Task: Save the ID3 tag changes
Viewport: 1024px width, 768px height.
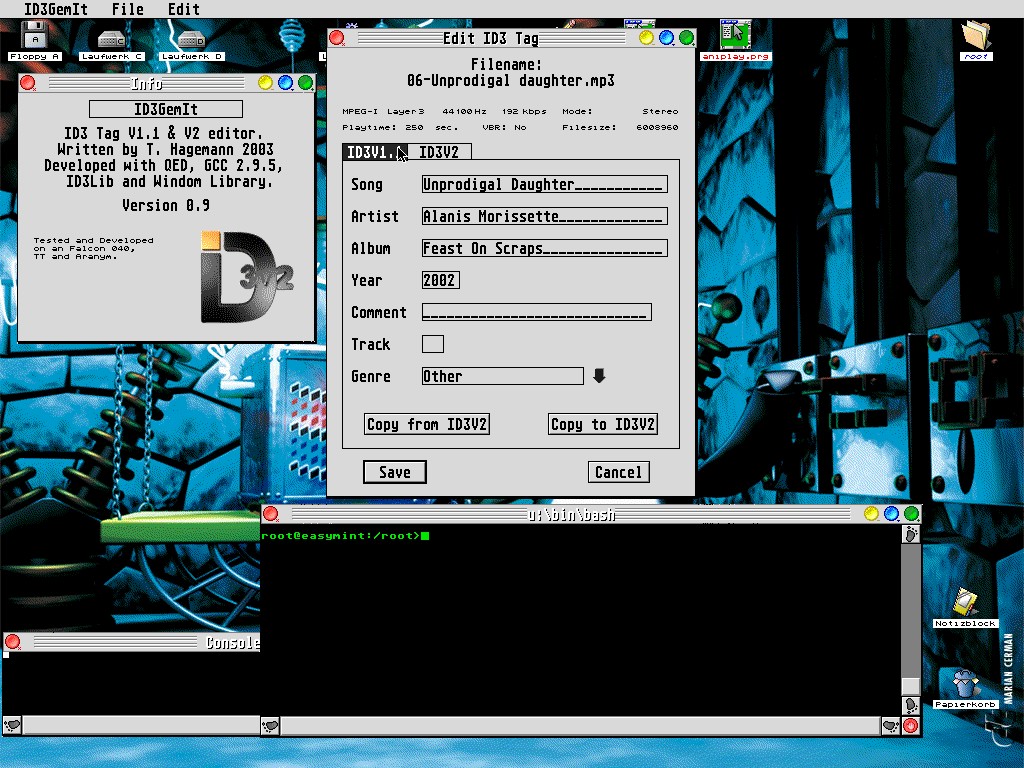Action: (394, 472)
